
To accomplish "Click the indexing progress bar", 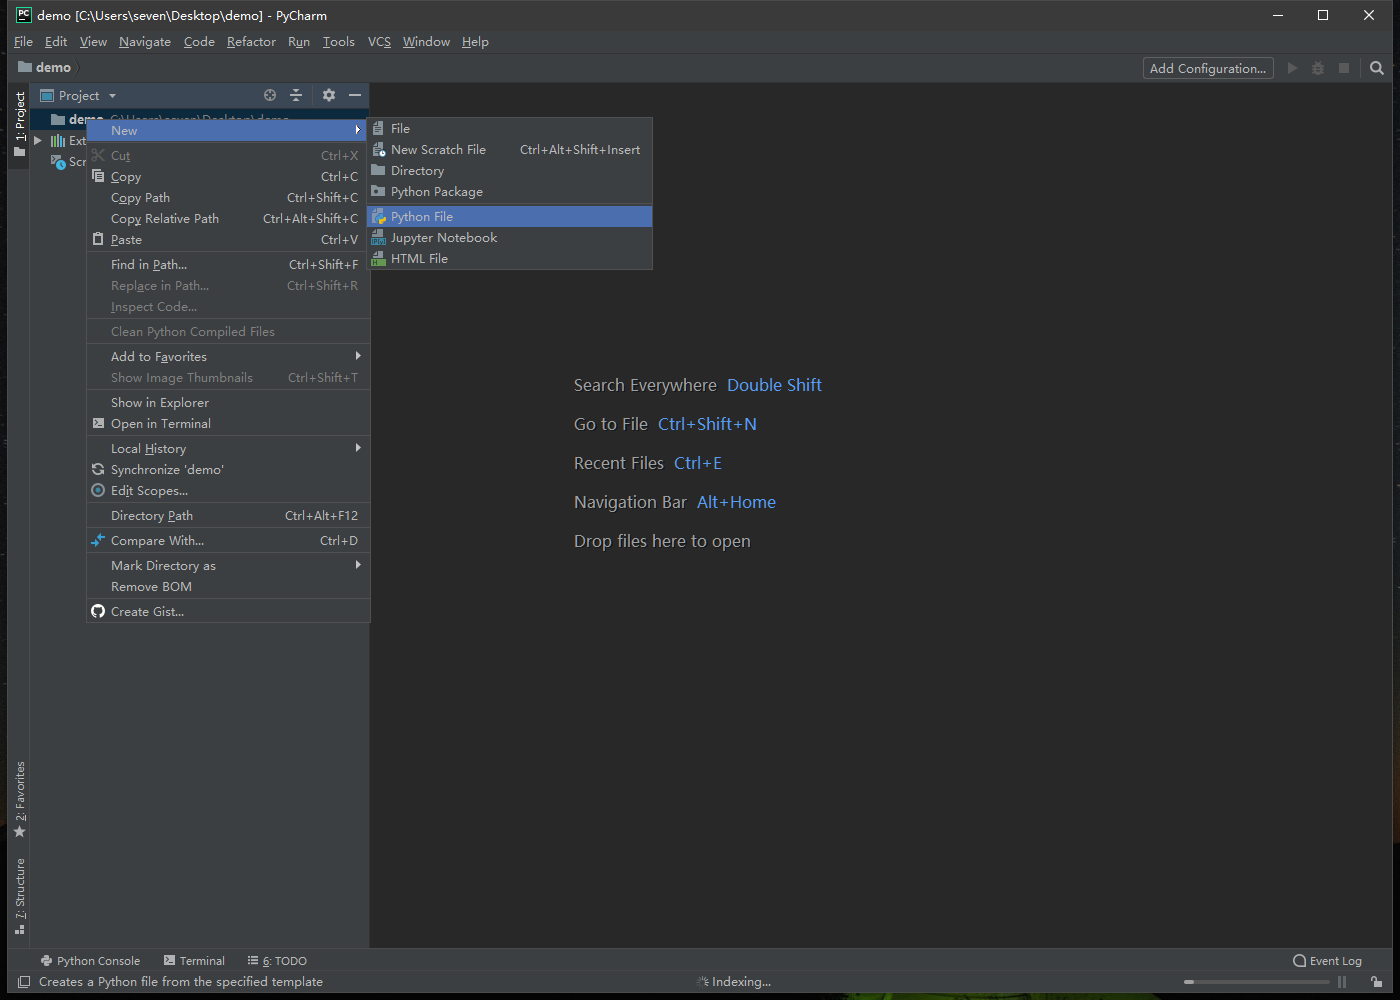I will coord(1256,982).
